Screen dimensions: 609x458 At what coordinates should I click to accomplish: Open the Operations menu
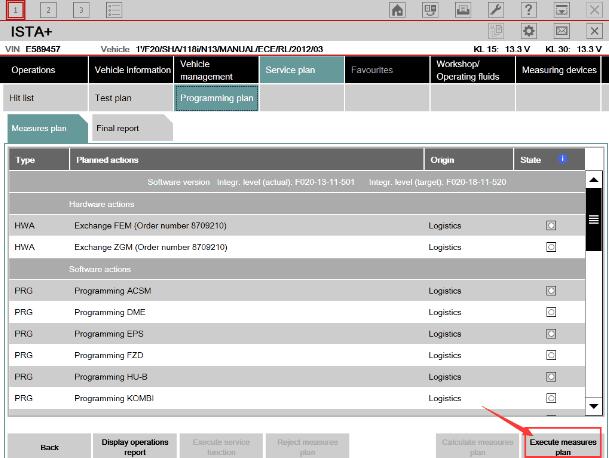point(44,70)
